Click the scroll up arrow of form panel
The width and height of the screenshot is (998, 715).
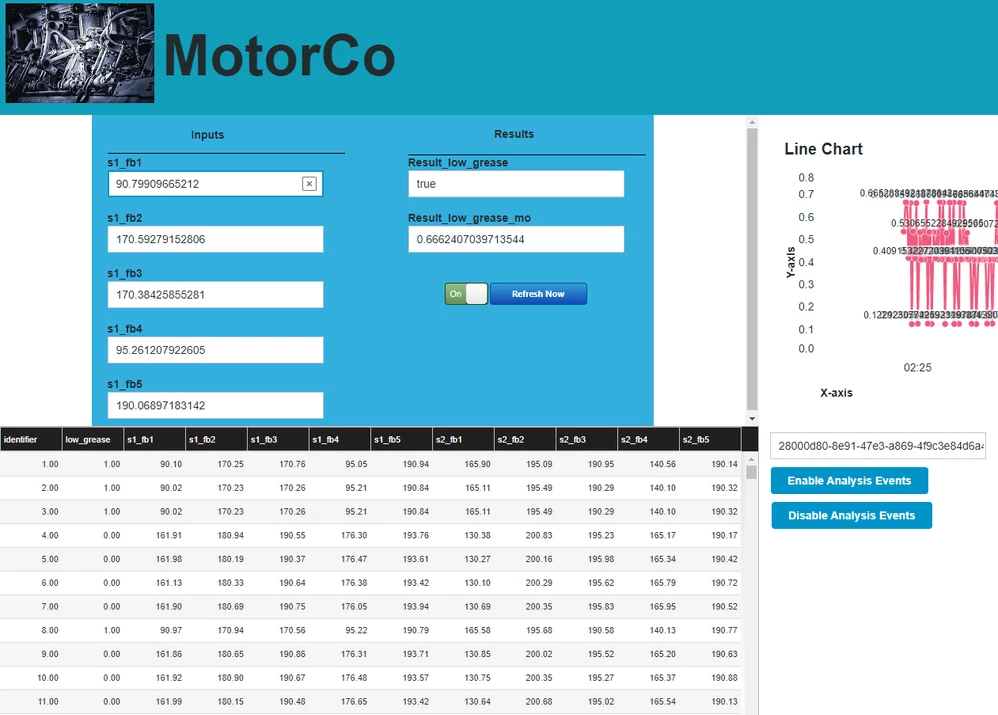click(x=752, y=122)
